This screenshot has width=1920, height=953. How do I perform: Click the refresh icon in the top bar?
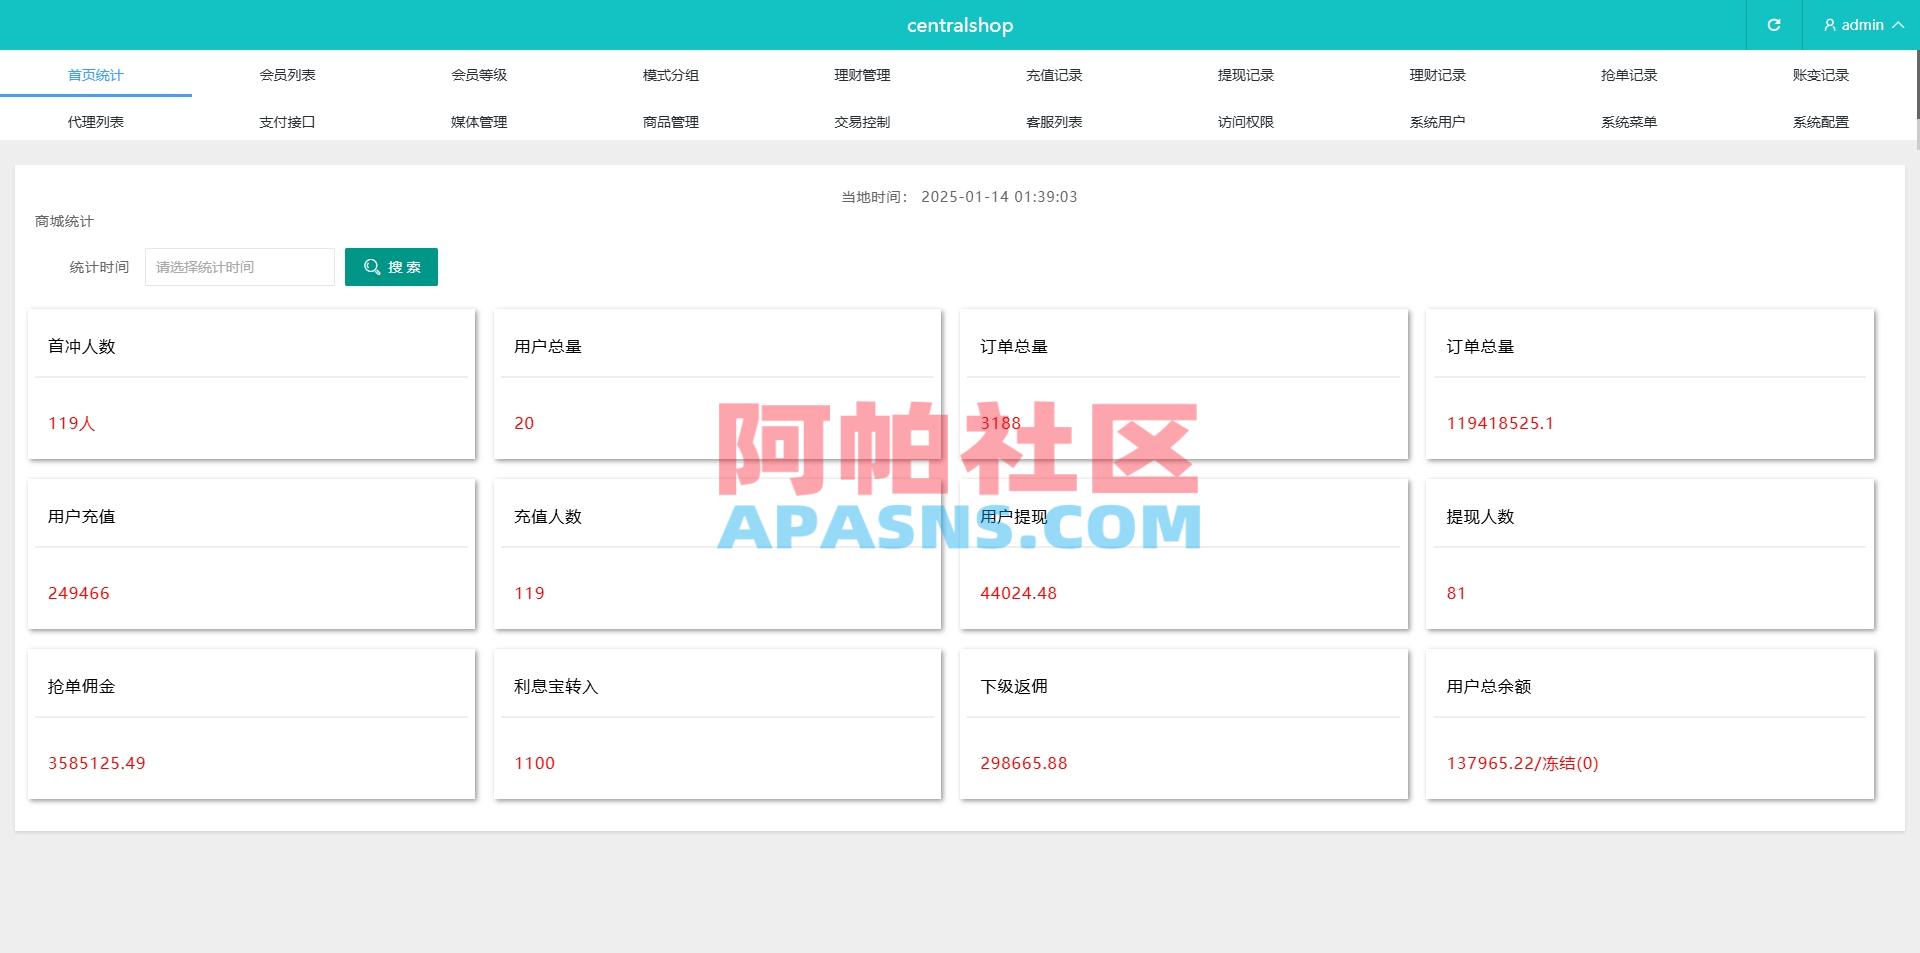[1774, 25]
